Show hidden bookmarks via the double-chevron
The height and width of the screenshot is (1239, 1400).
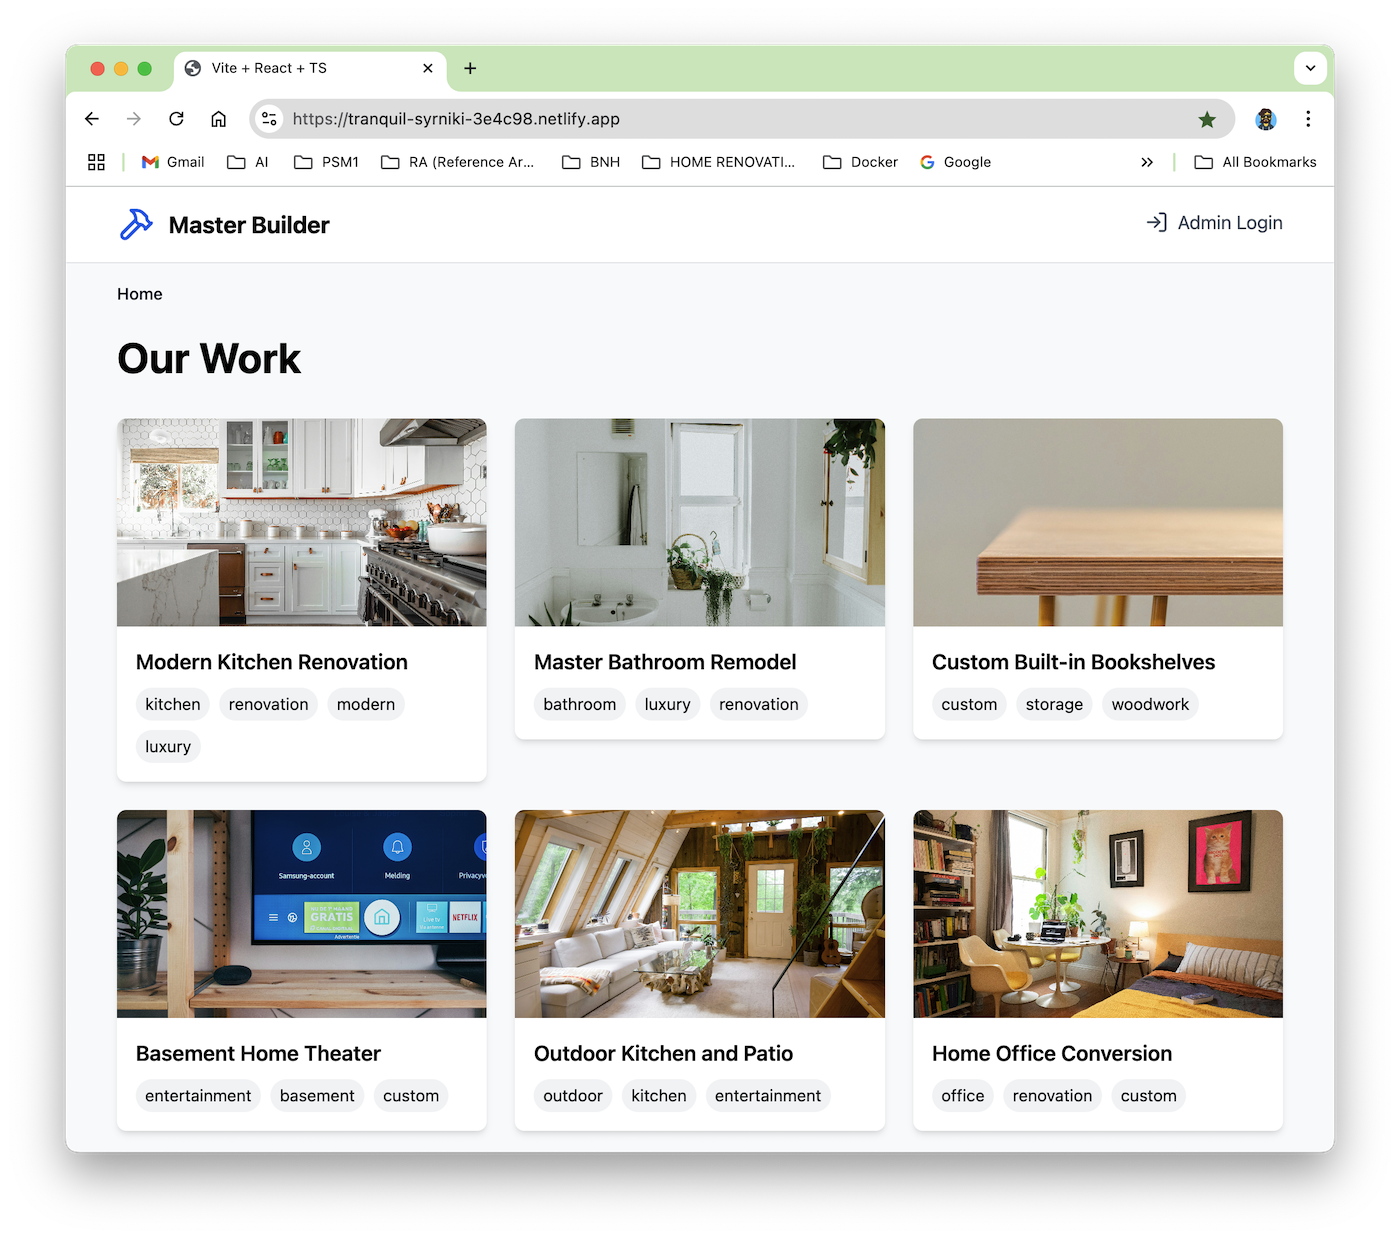[1147, 161]
